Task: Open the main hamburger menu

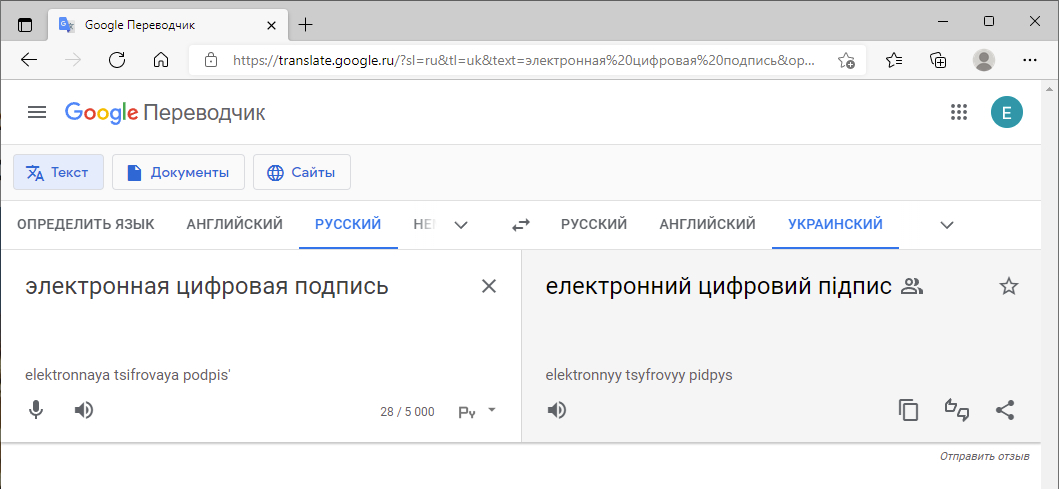Action: [x=37, y=112]
